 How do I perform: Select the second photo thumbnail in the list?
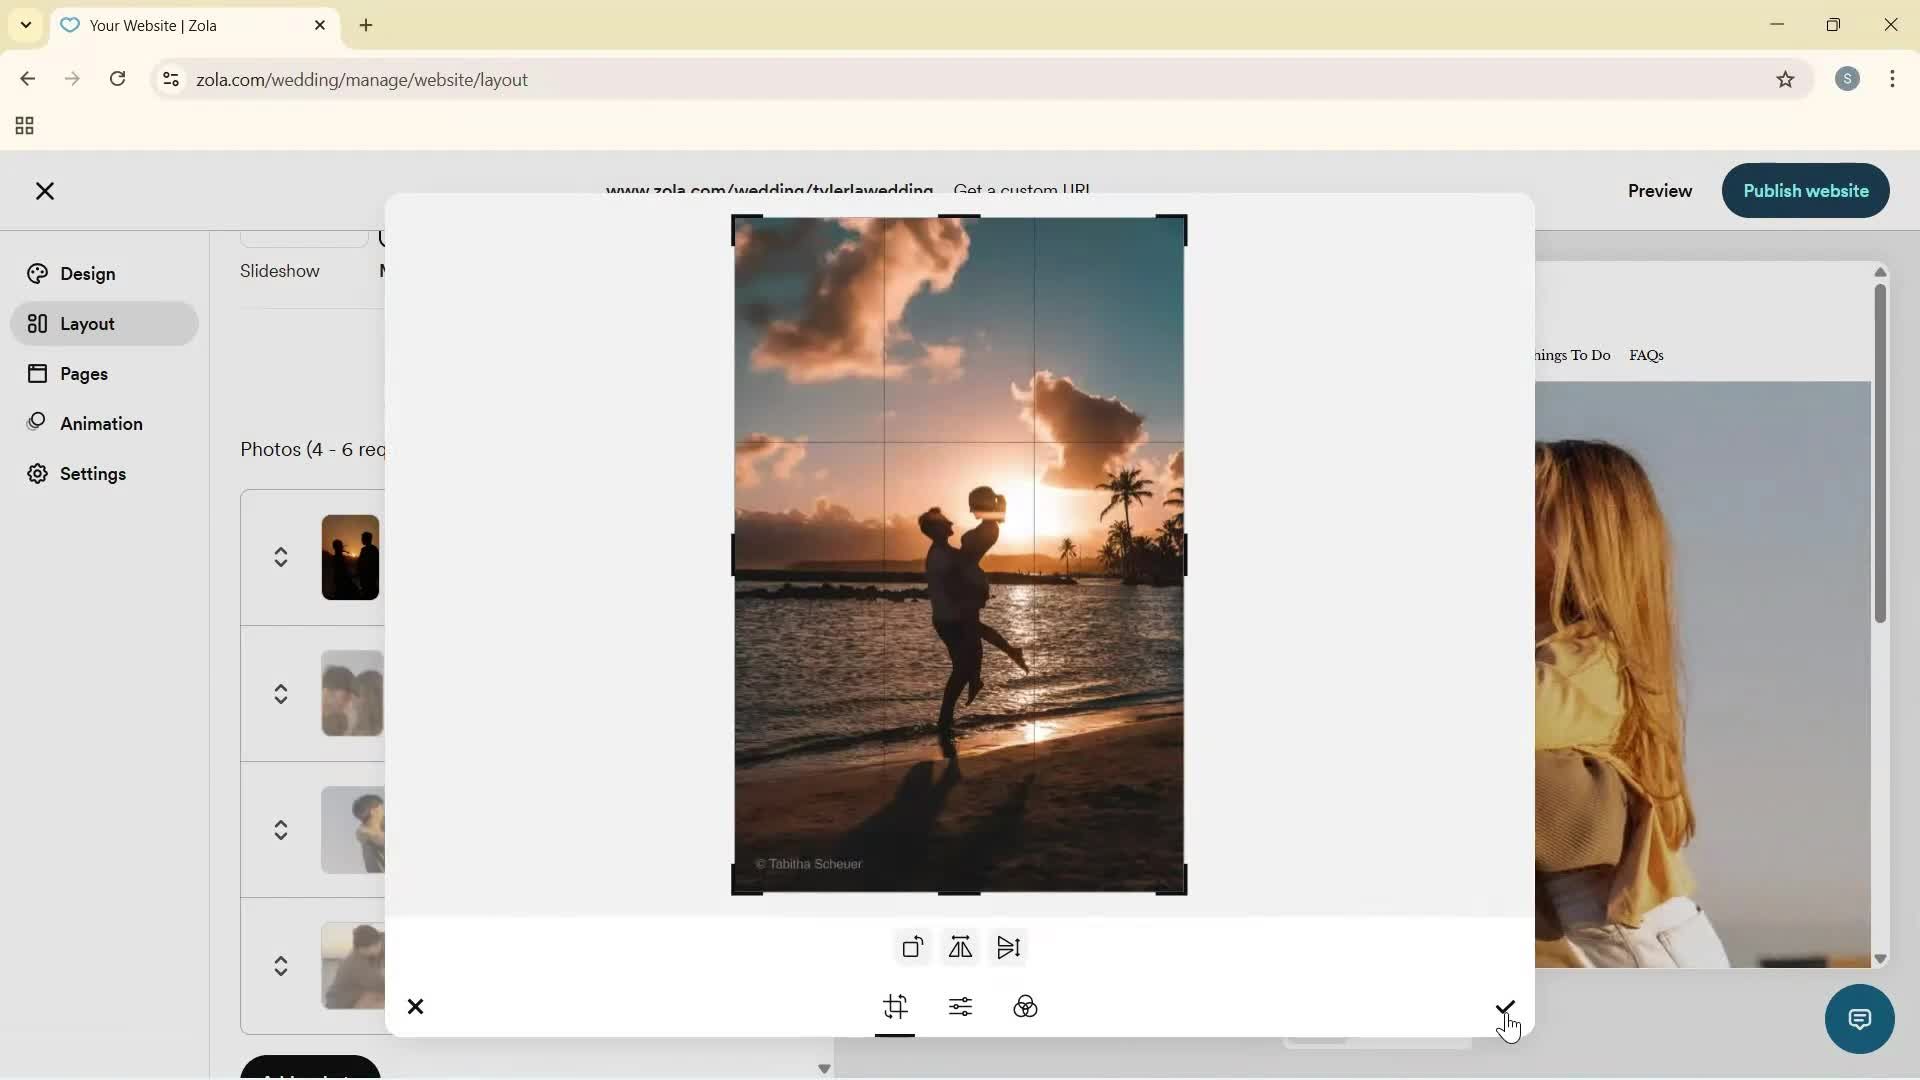pos(349,693)
